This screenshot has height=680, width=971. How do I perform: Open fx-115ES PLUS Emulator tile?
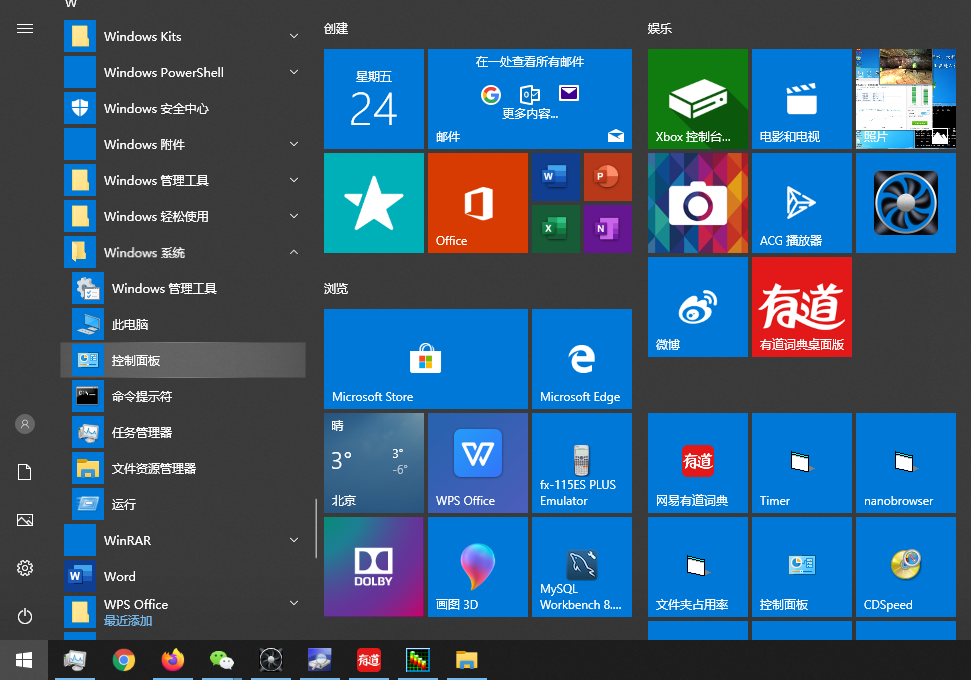pyautogui.click(x=582, y=463)
